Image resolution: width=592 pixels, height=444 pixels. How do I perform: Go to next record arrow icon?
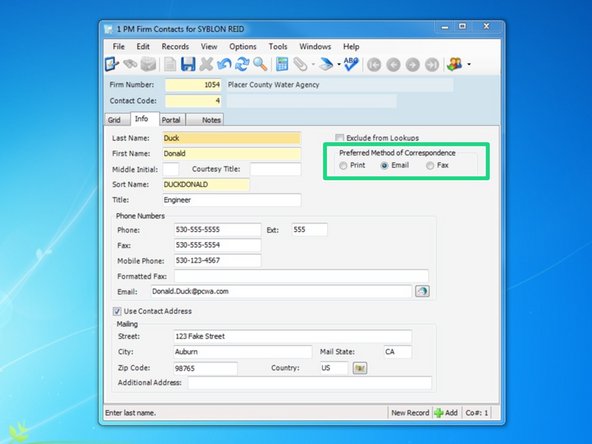[413, 65]
